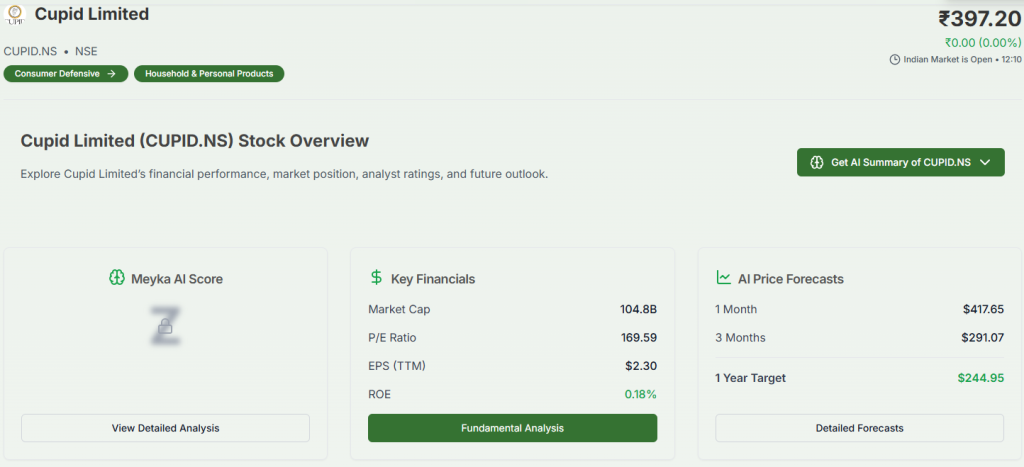
Task: Click the AI Price Forecasts title
Action: click(791, 279)
